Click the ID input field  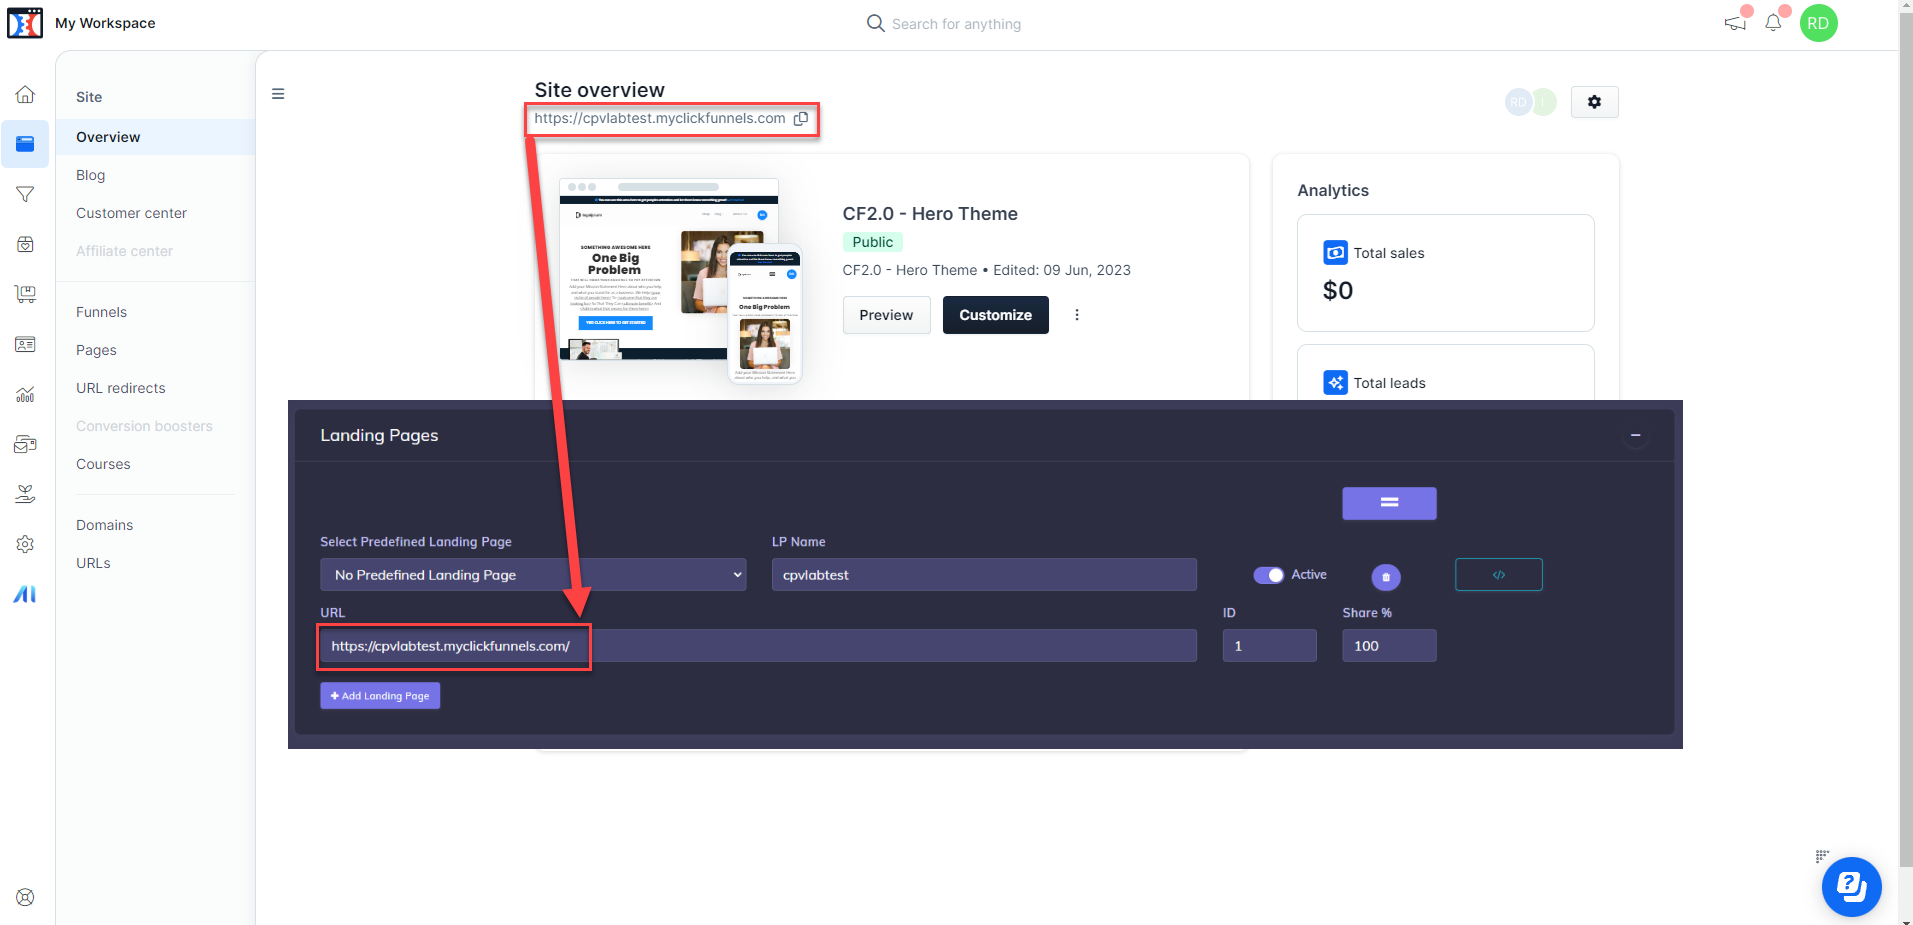pyautogui.click(x=1269, y=646)
